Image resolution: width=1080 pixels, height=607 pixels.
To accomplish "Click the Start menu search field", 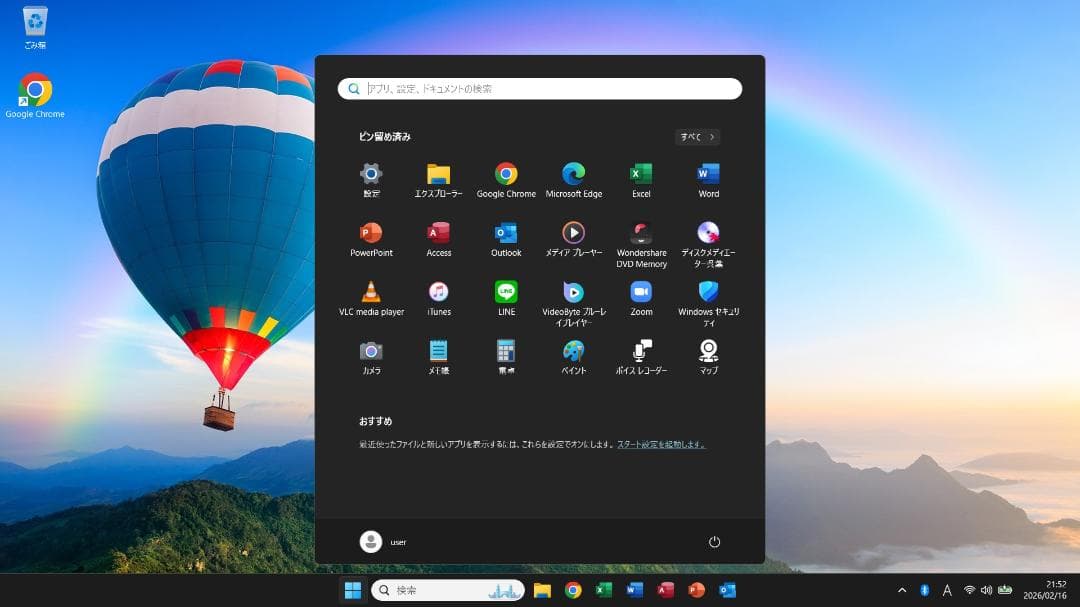I will click(x=540, y=89).
